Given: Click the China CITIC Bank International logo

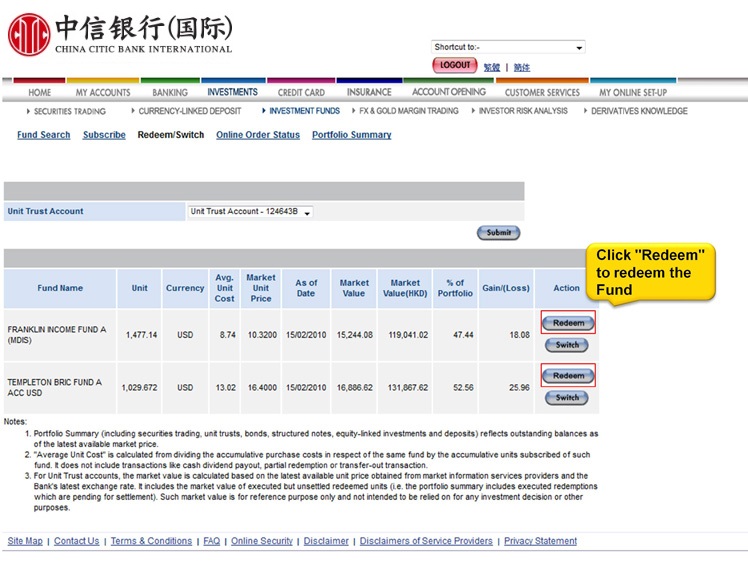Looking at the screenshot, I should [x=120, y=34].
